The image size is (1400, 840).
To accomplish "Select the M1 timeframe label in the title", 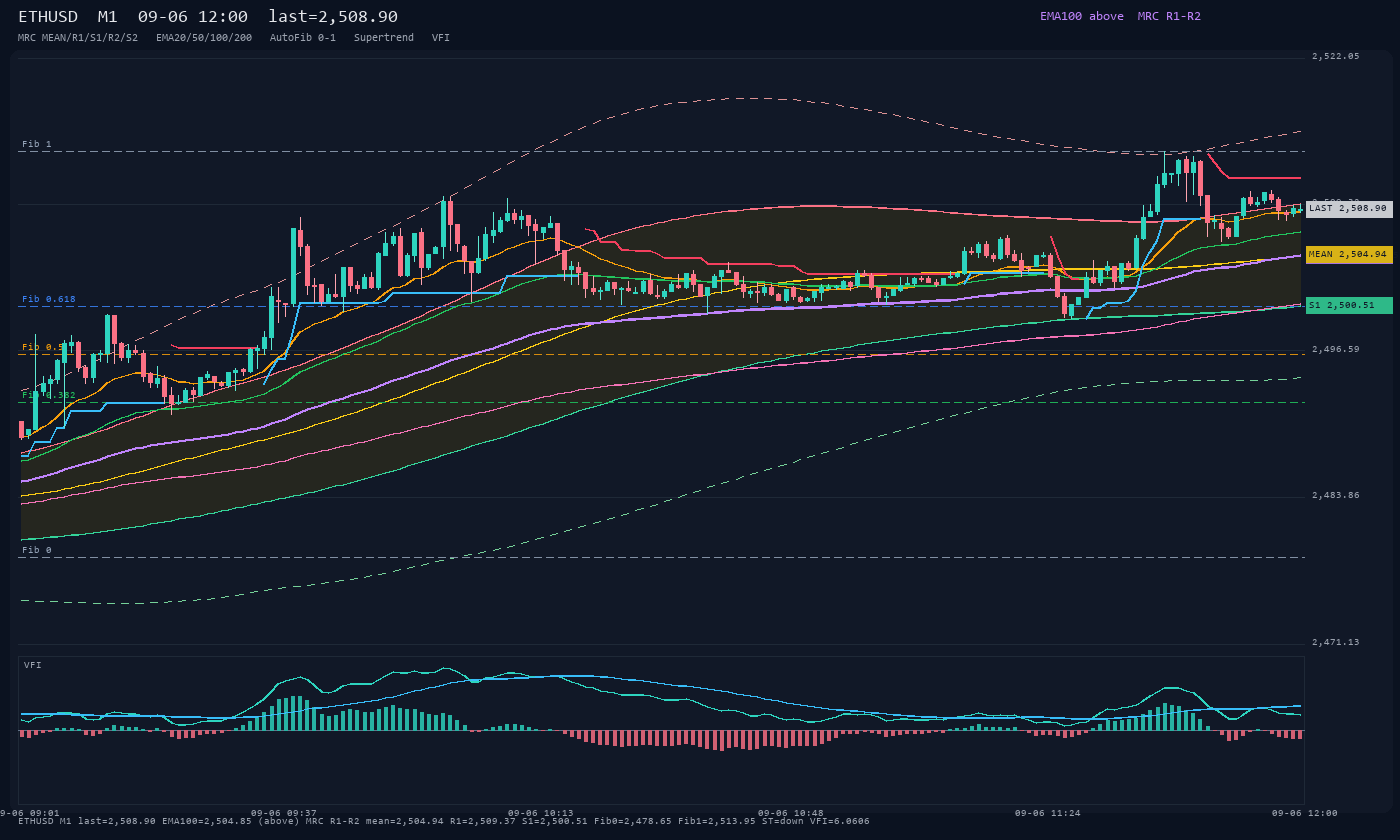I will (107, 17).
